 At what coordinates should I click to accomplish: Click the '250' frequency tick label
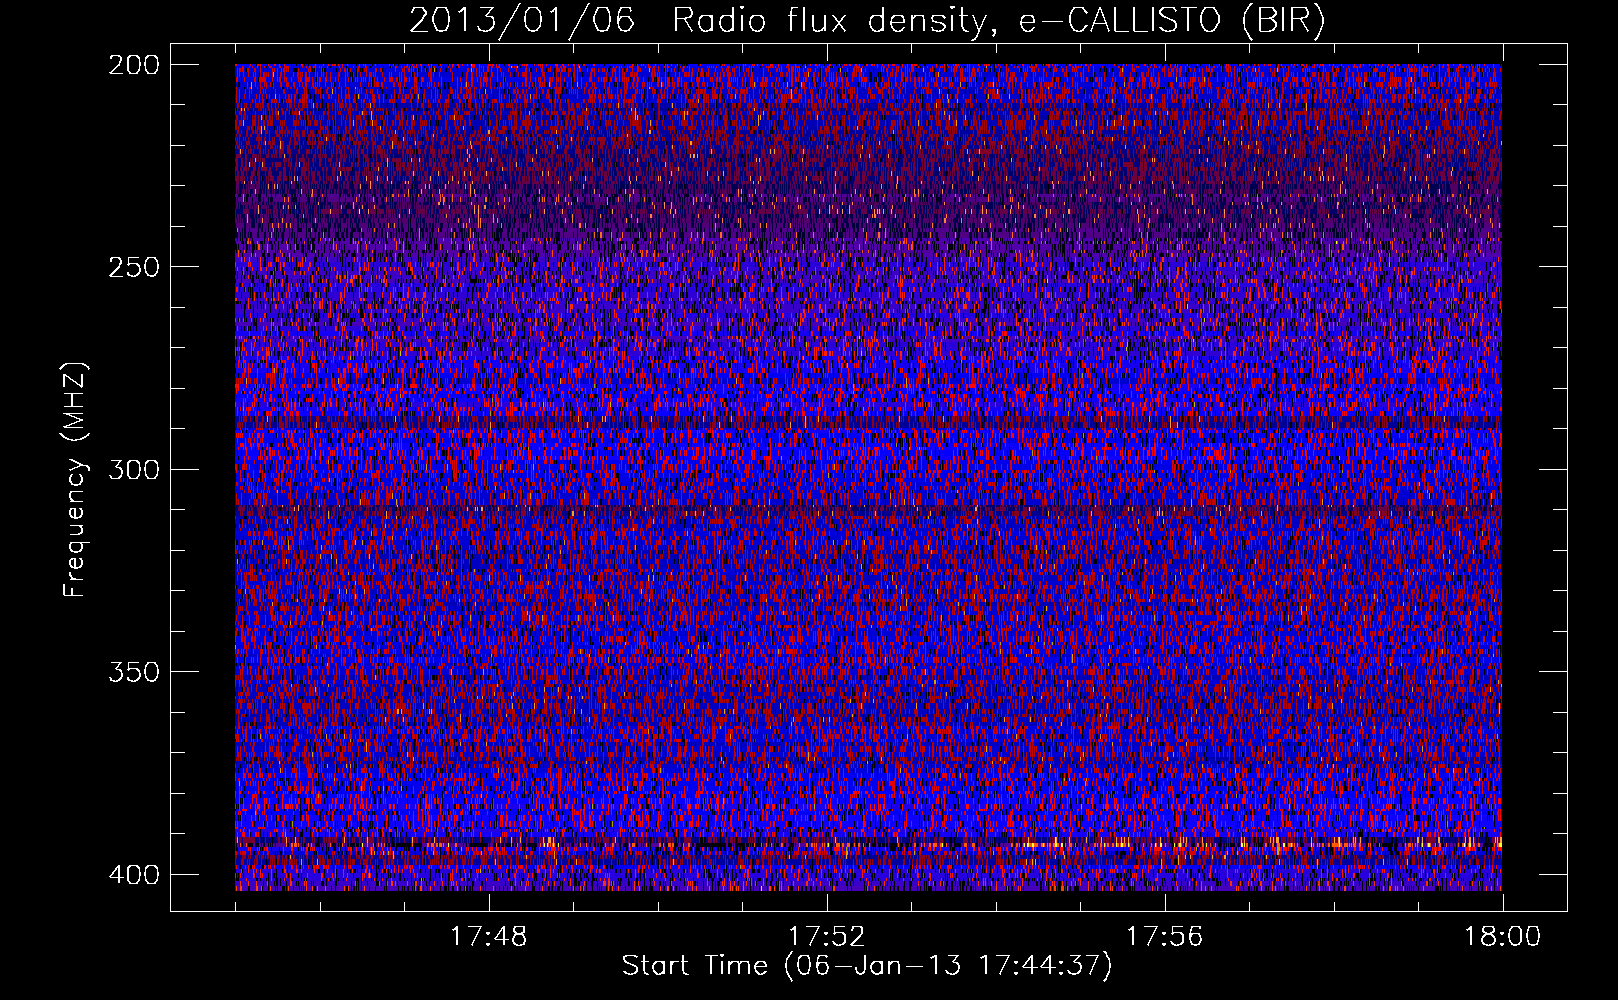tap(133, 267)
